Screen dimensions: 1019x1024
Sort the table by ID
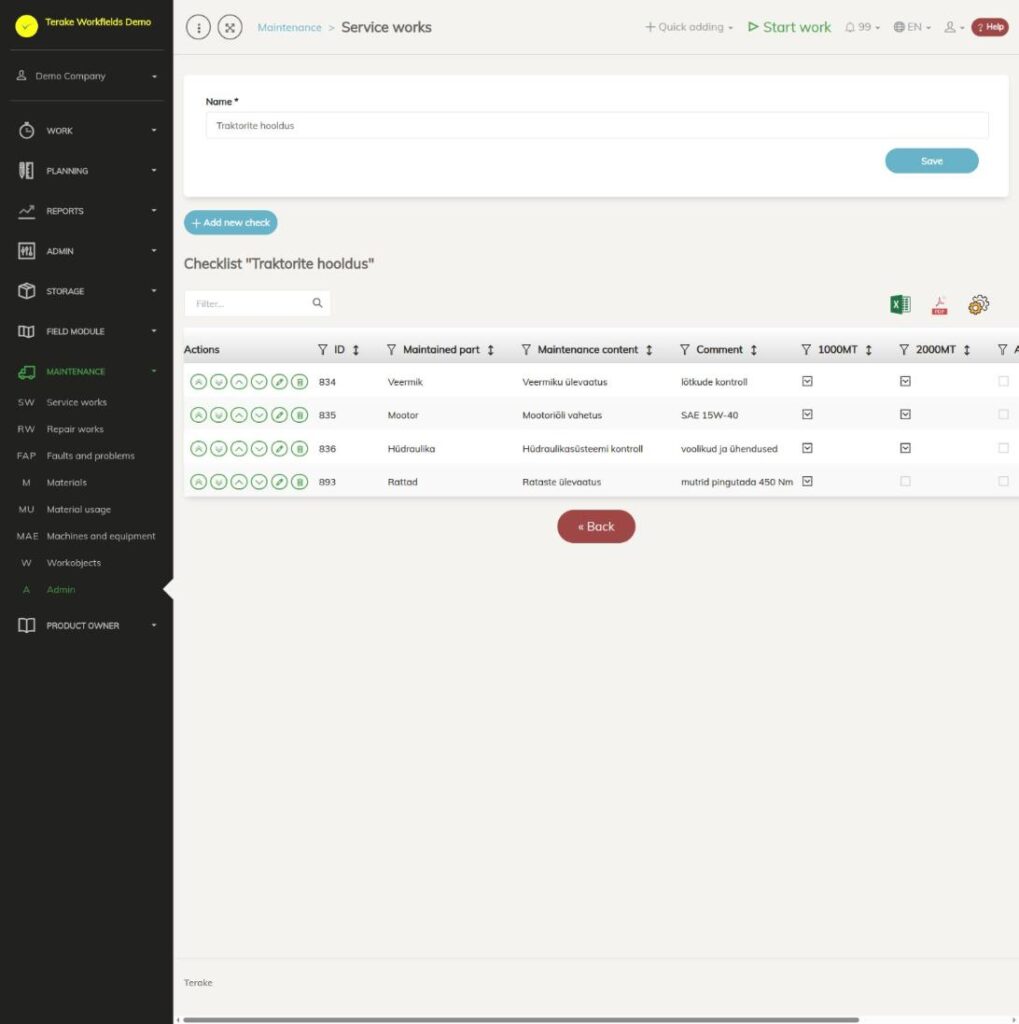[x=356, y=350]
